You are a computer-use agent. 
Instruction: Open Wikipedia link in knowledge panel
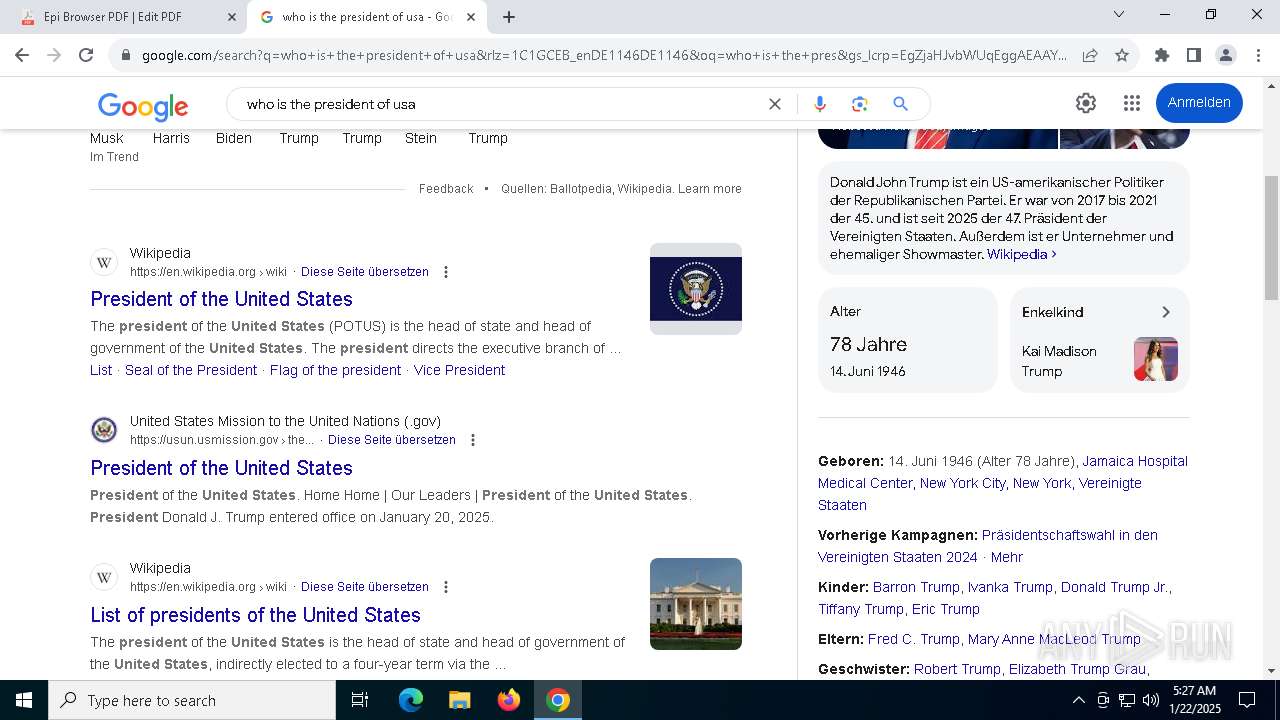(1021, 255)
